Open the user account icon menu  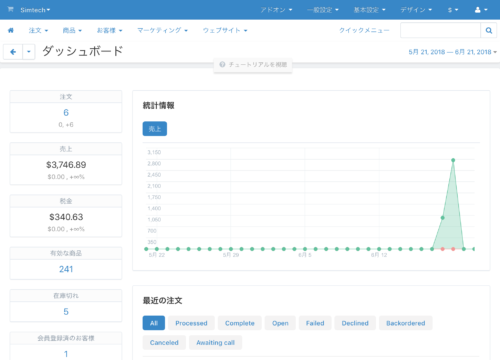(481, 10)
